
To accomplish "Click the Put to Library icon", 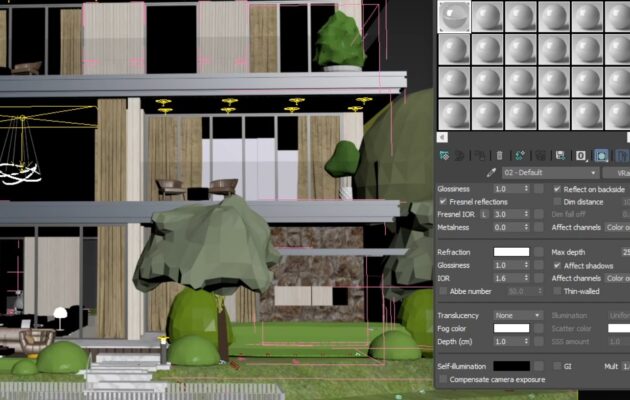I will [x=561, y=155].
